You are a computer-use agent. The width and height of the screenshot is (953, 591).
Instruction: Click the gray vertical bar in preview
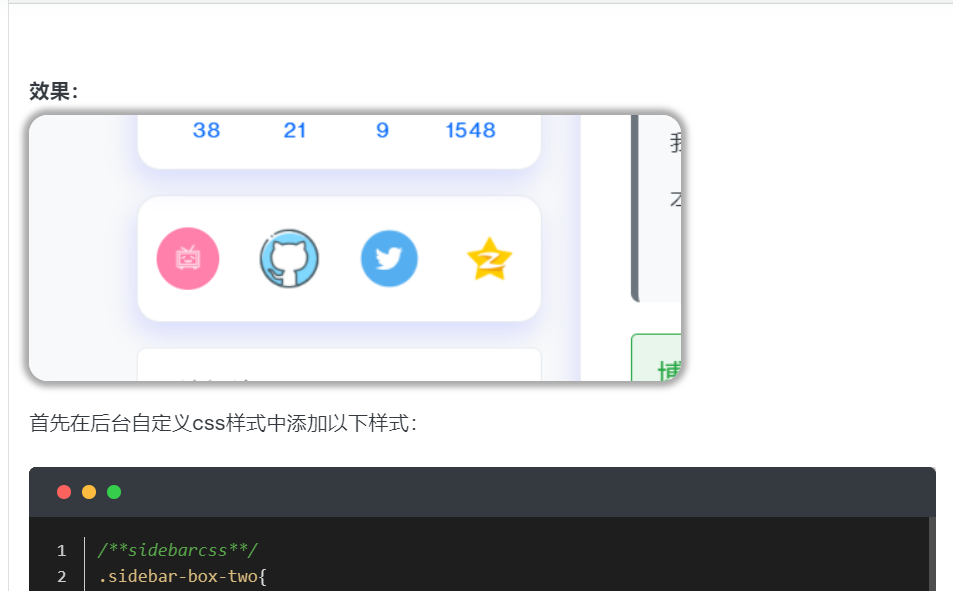(635, 208)
